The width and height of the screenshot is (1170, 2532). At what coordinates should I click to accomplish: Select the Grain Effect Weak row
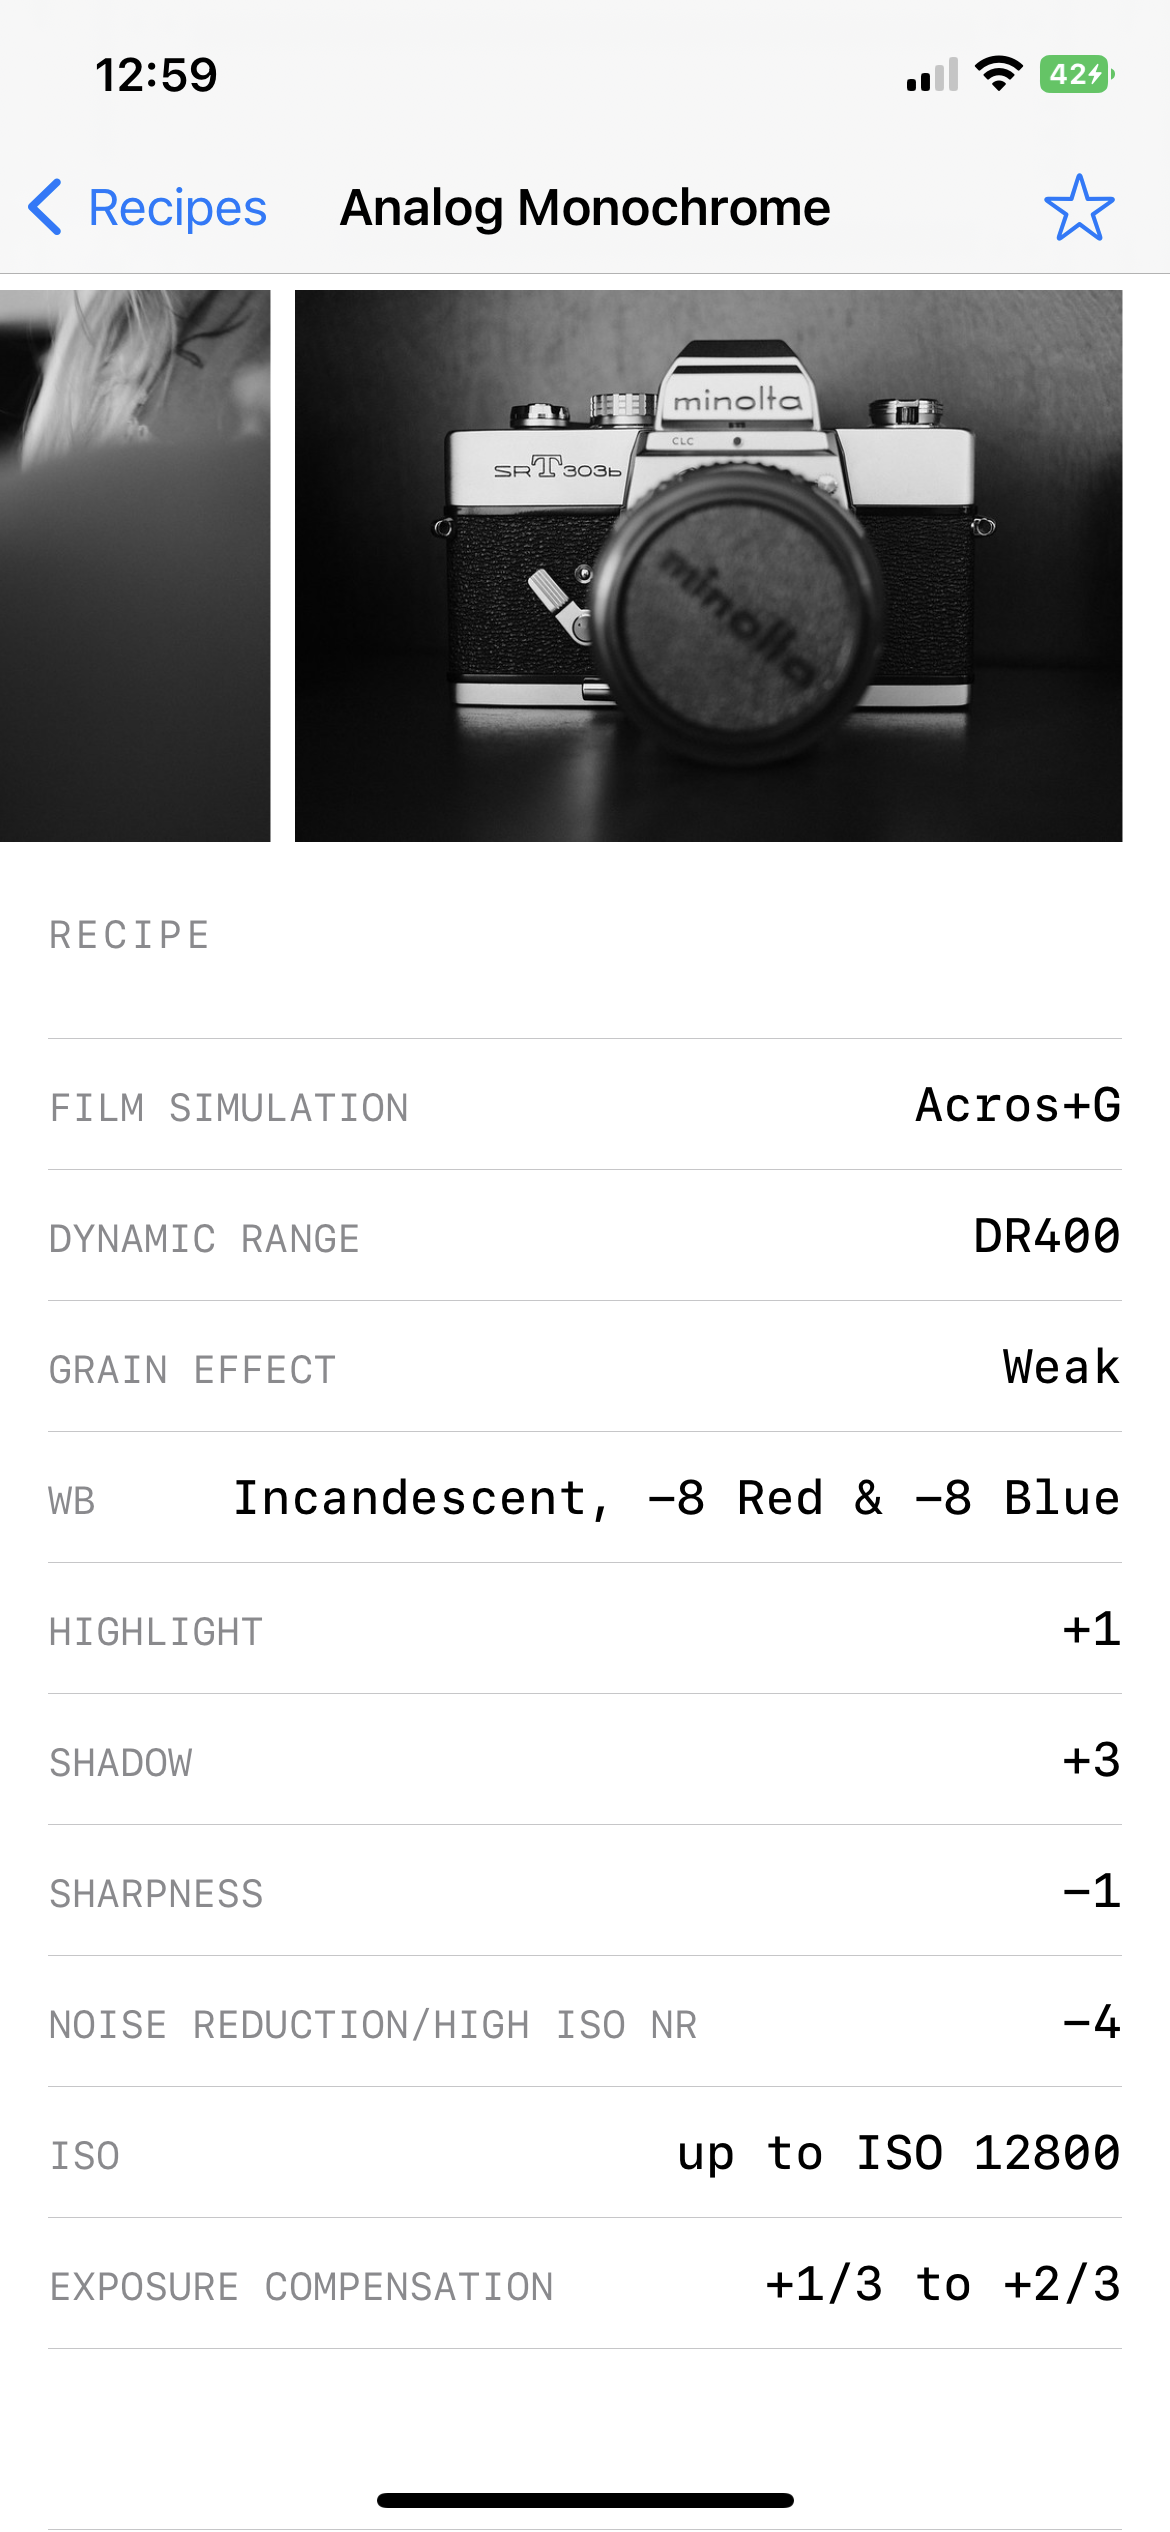pos(585,1367)
